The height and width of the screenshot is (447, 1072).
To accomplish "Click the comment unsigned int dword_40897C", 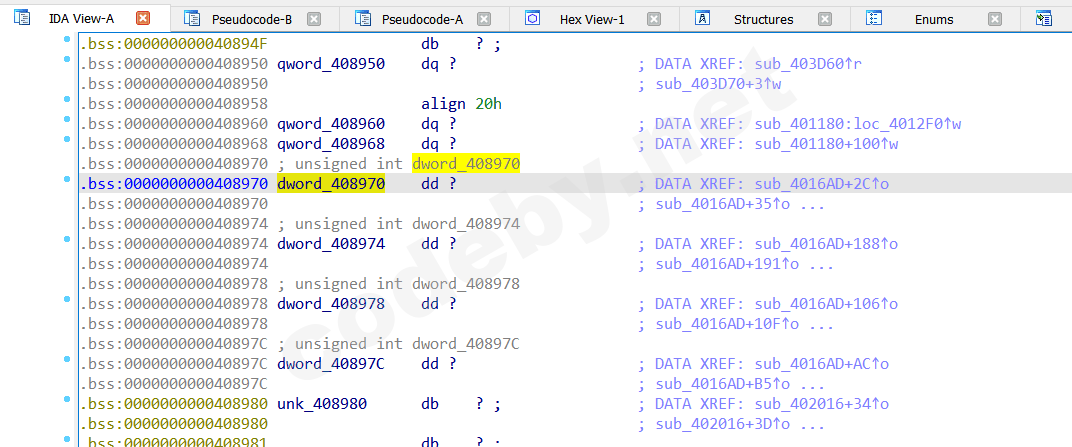I will coord(399,344).
